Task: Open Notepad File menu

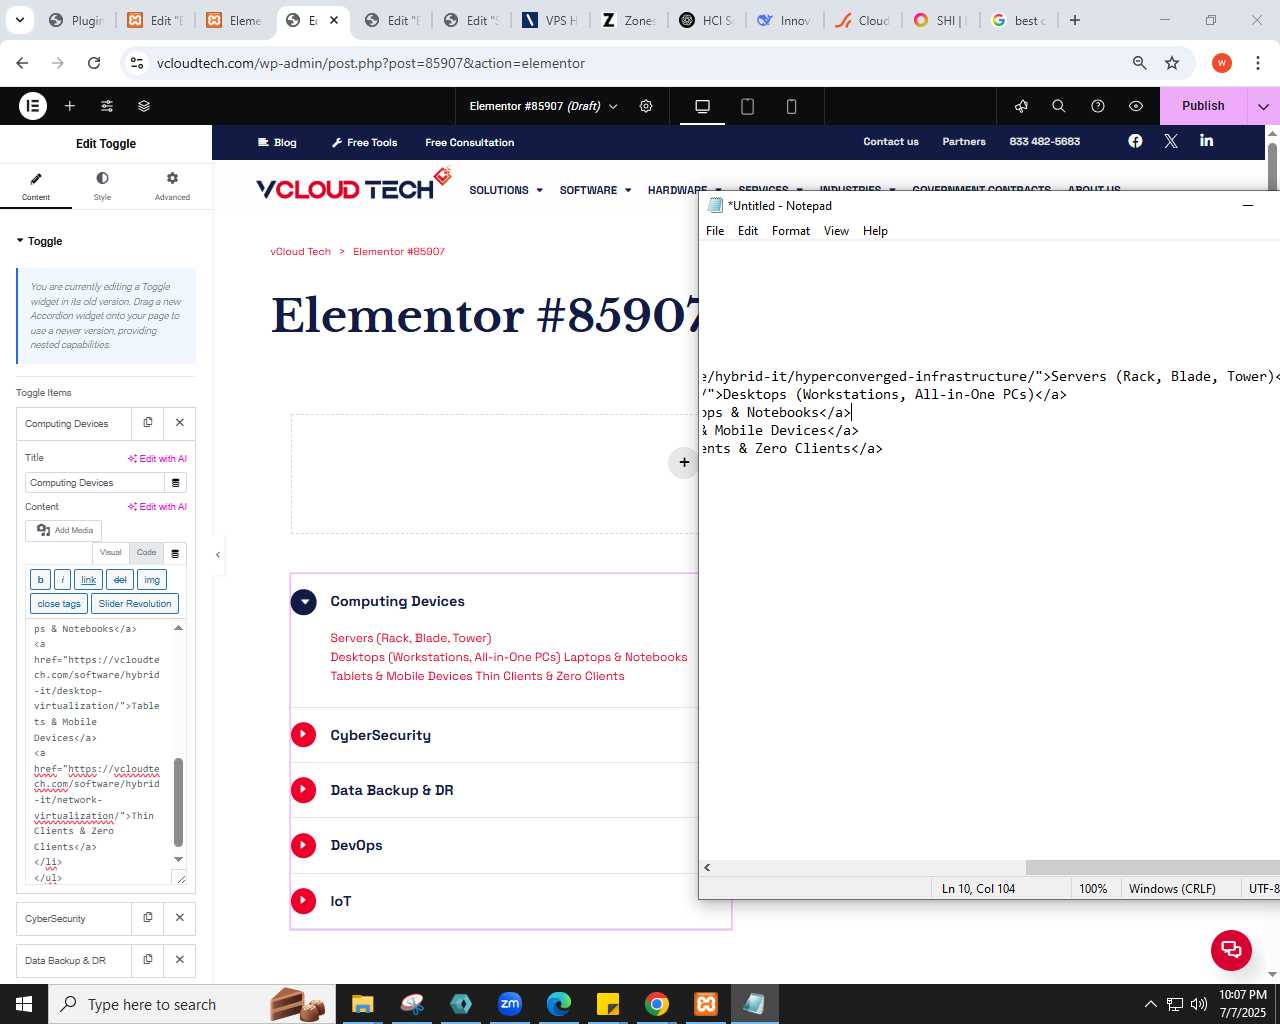Action: (x=715, y=231)
